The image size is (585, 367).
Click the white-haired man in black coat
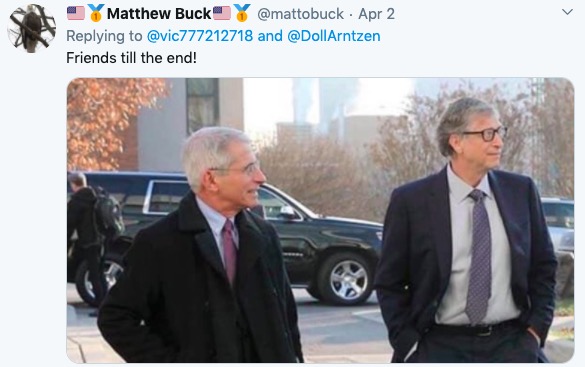point(201,246)
